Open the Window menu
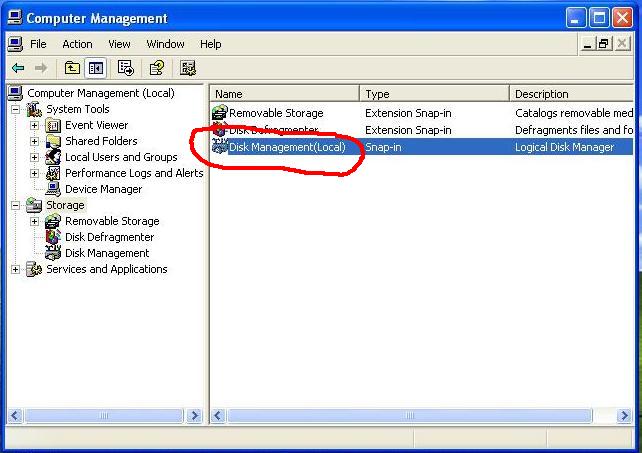Viewport: 642px width, 453px height. click(x=165, y=44)
